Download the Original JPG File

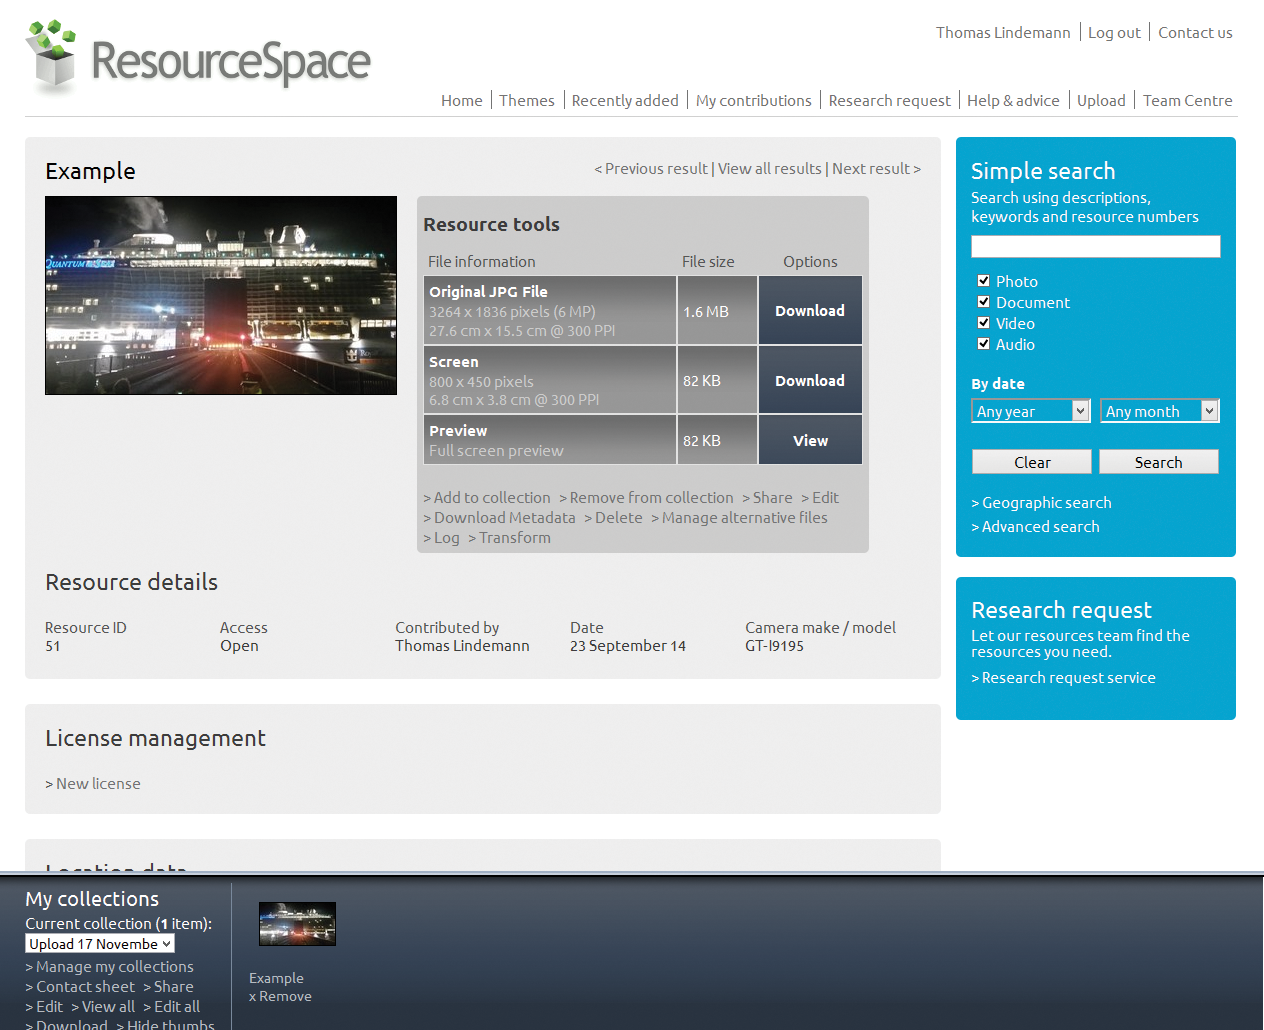coord(810,310)
